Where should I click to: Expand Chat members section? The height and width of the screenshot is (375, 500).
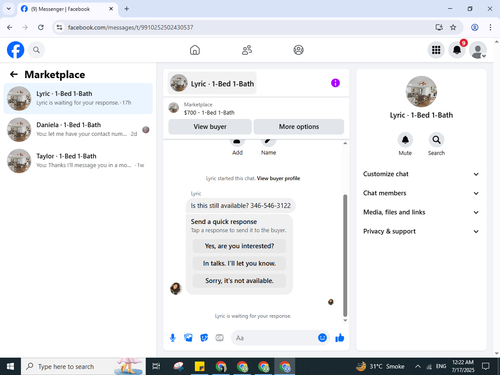tap(421, 193)
